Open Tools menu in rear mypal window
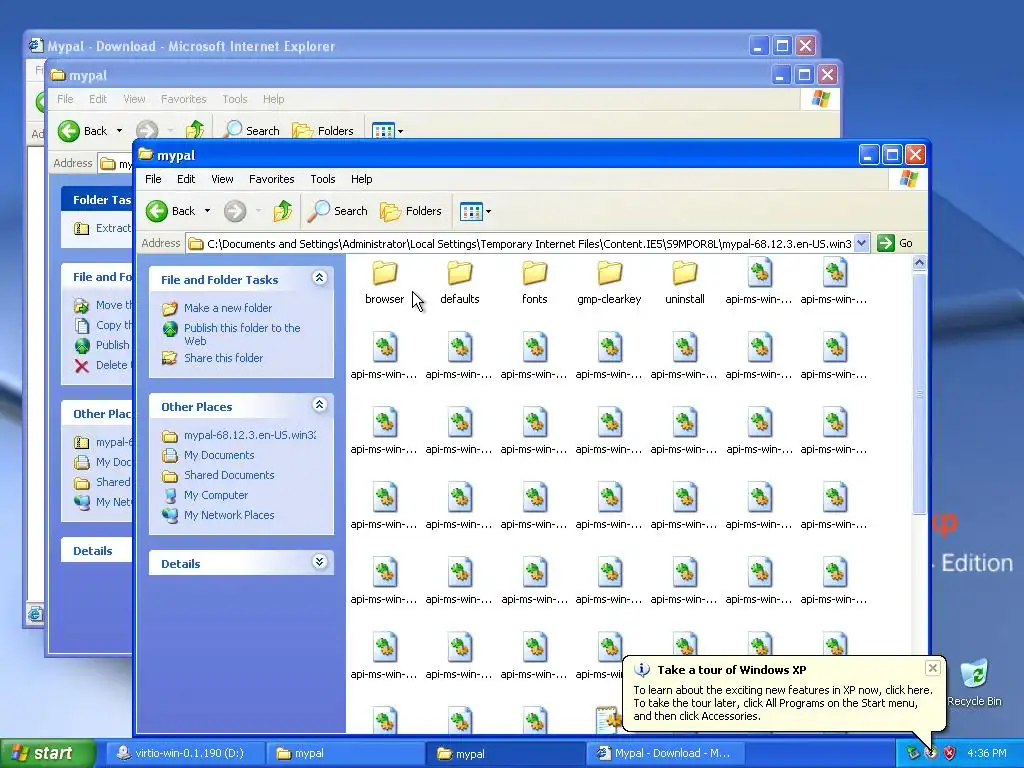This screenshot has height=768, width=1024. [234, 99]
